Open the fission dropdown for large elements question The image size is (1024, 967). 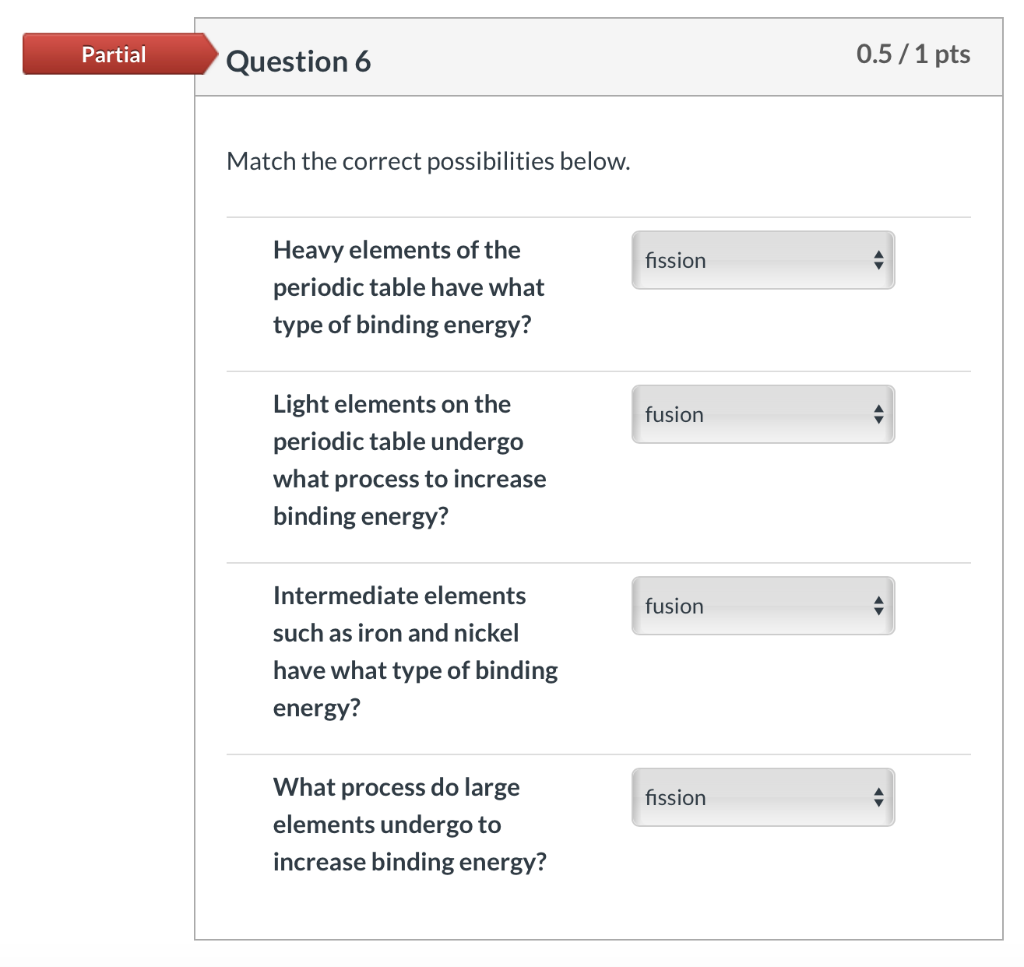pos(760,797)
